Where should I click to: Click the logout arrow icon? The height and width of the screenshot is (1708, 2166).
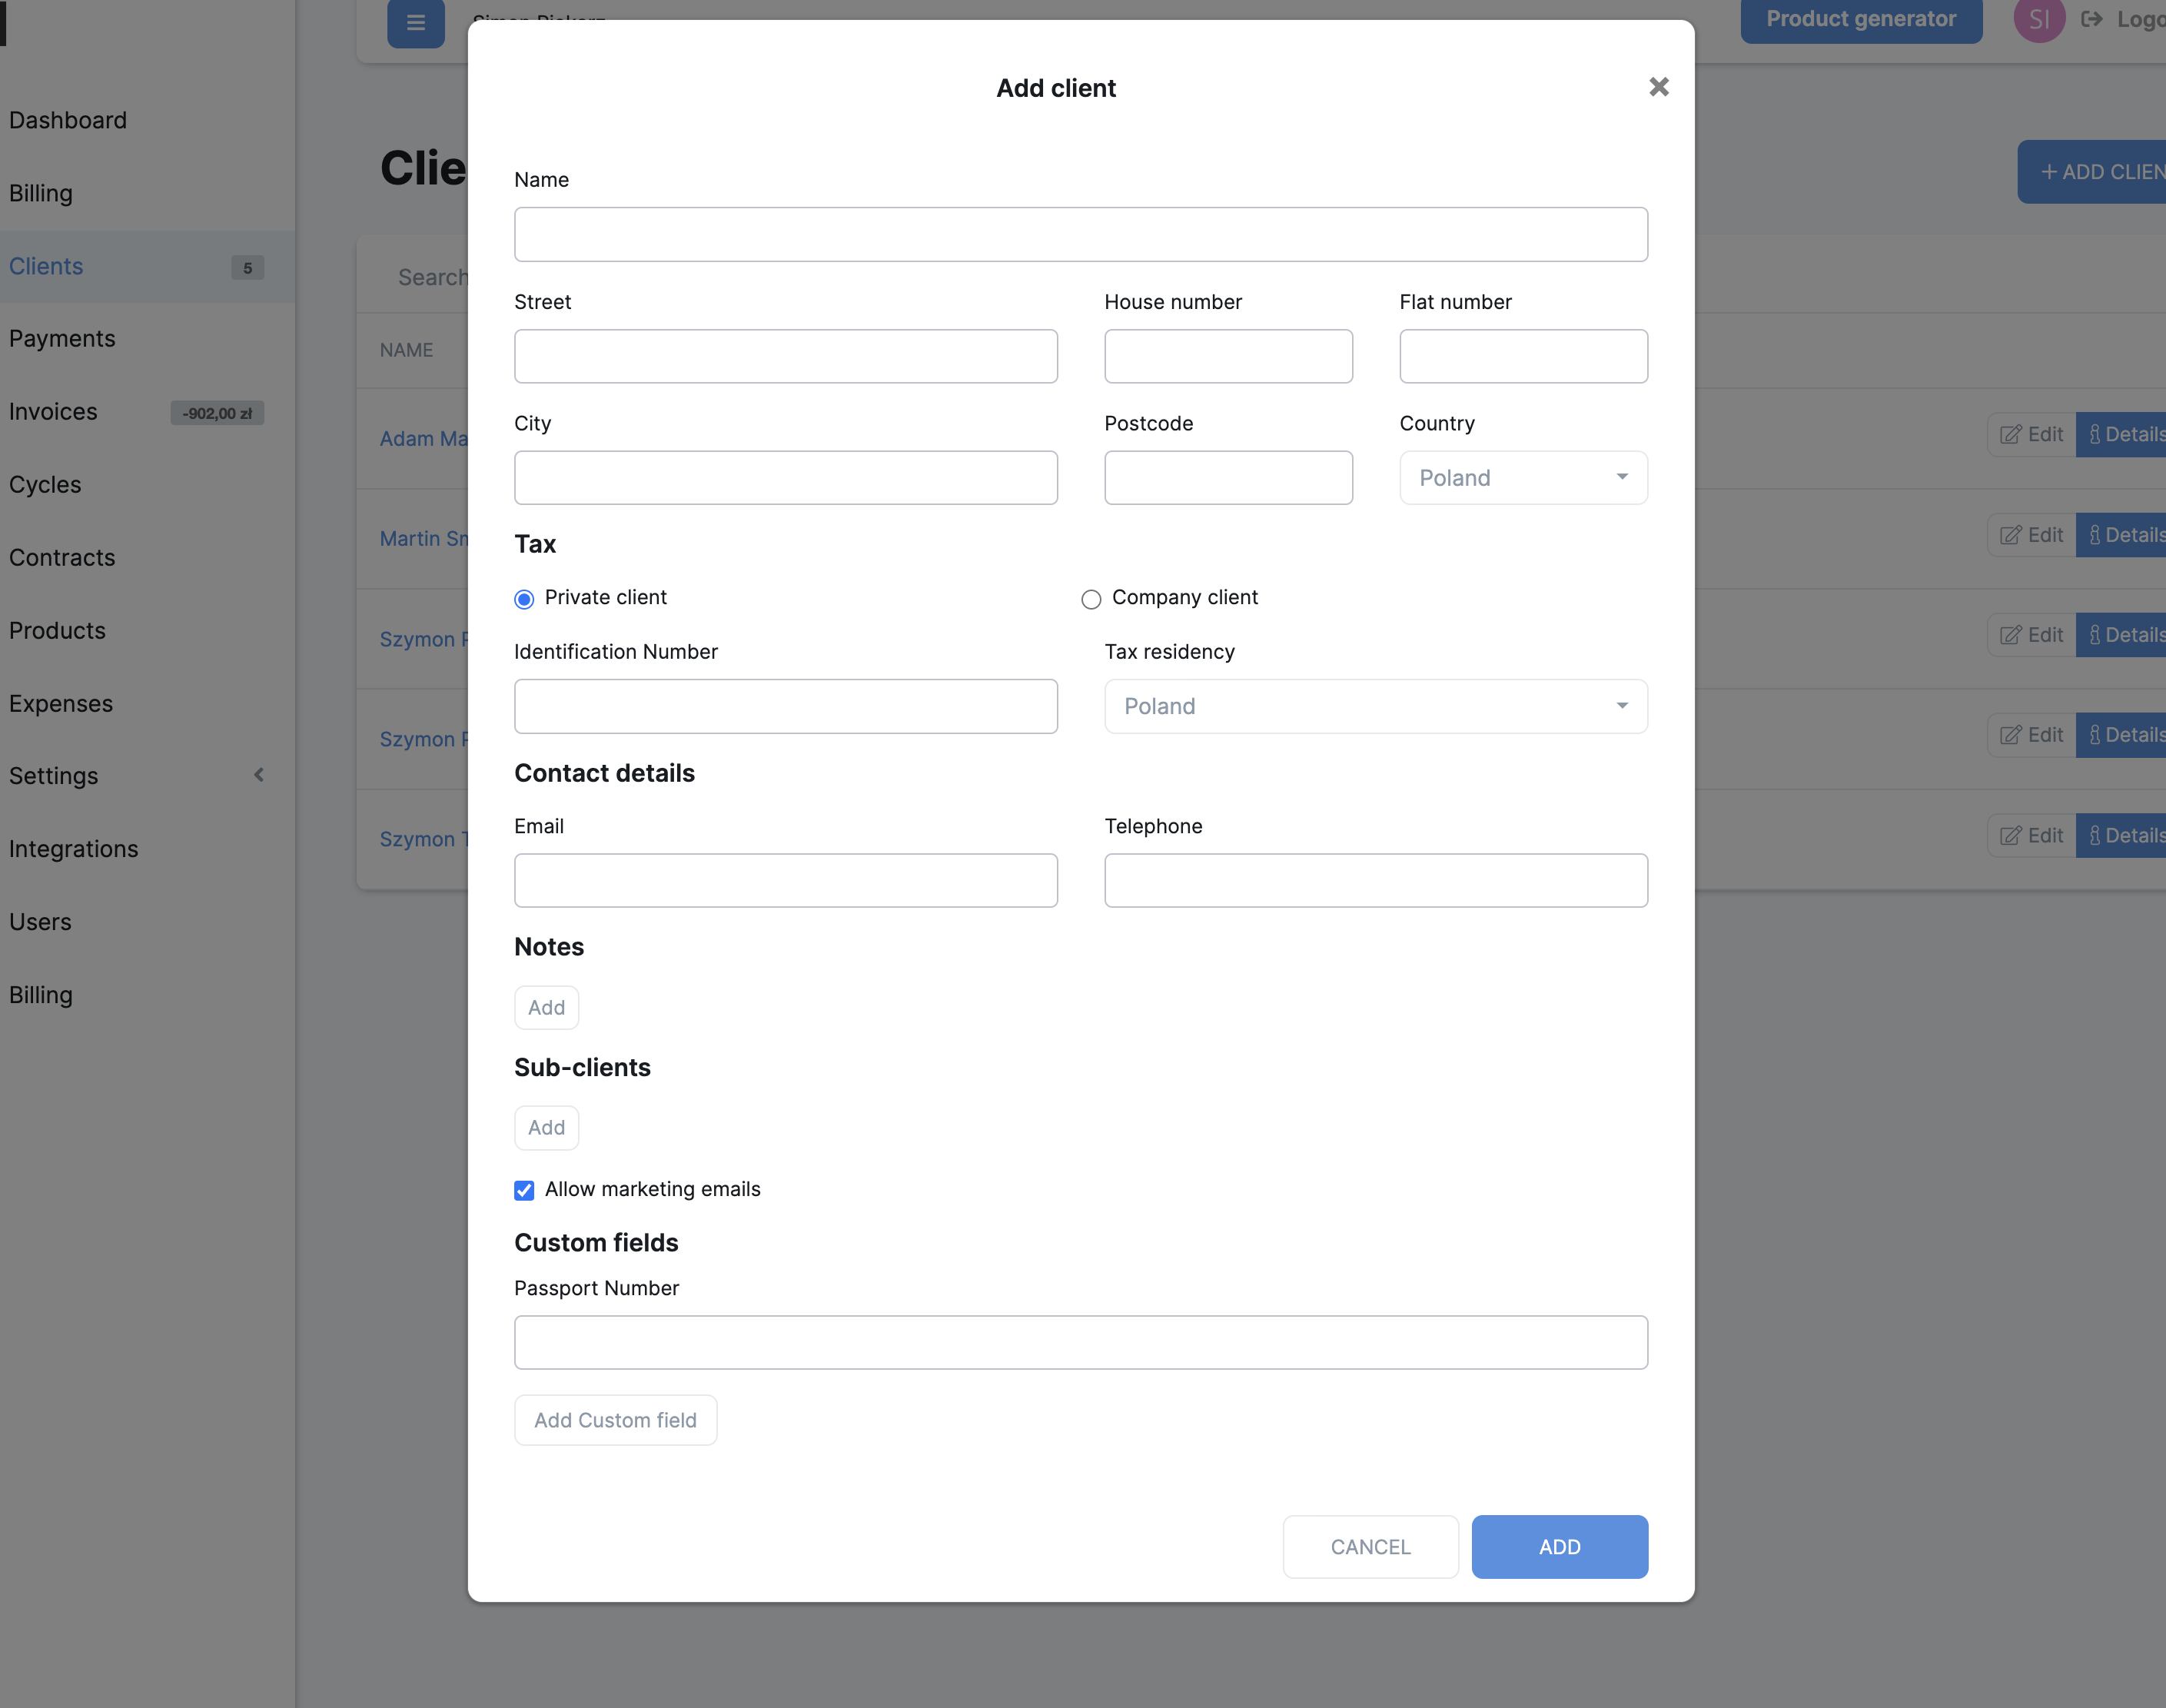coord(2091,19)
